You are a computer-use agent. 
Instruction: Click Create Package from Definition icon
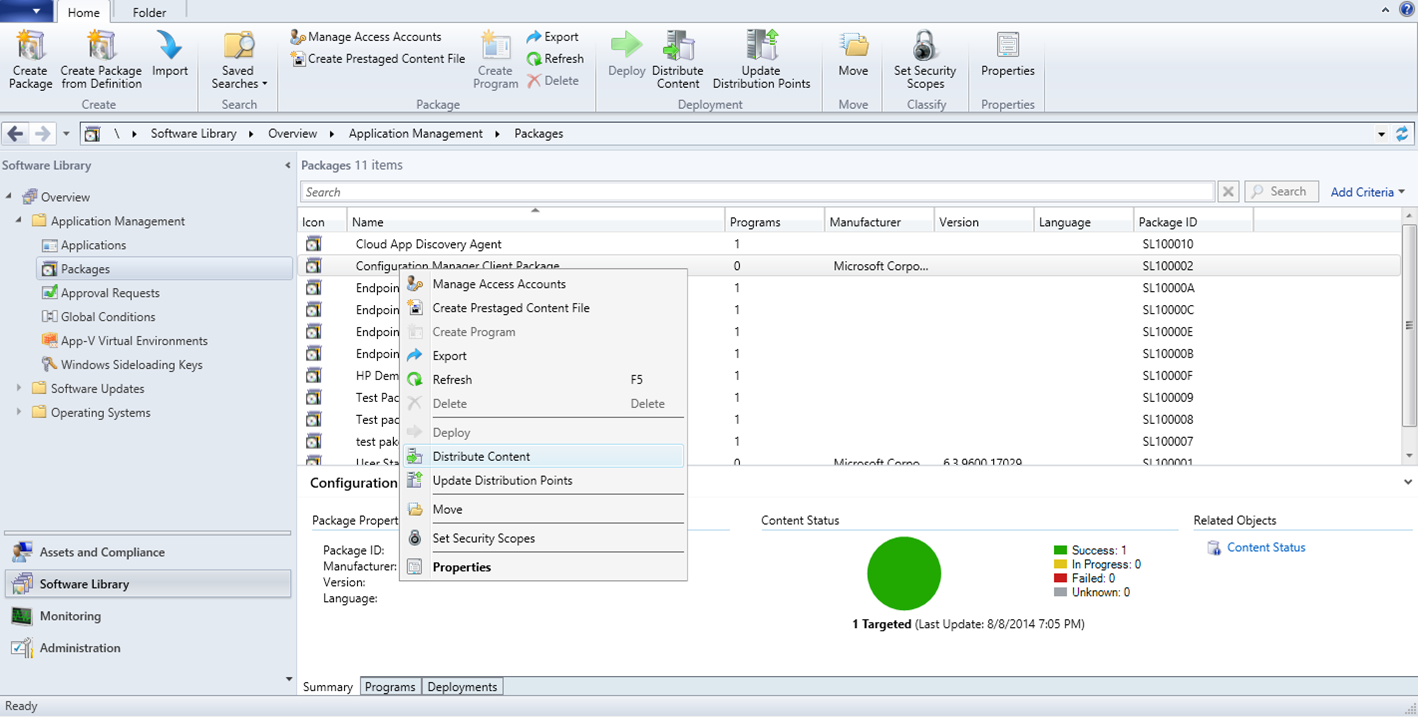tap(101, 48)
